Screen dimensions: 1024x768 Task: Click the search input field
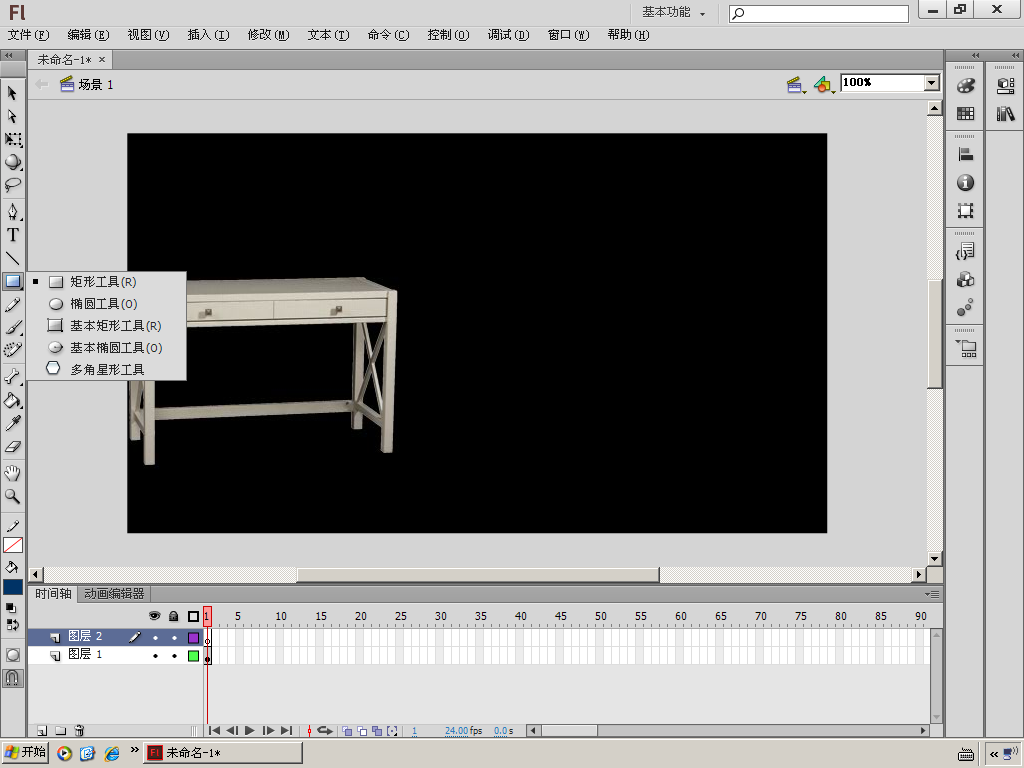(x=819, y=13)
